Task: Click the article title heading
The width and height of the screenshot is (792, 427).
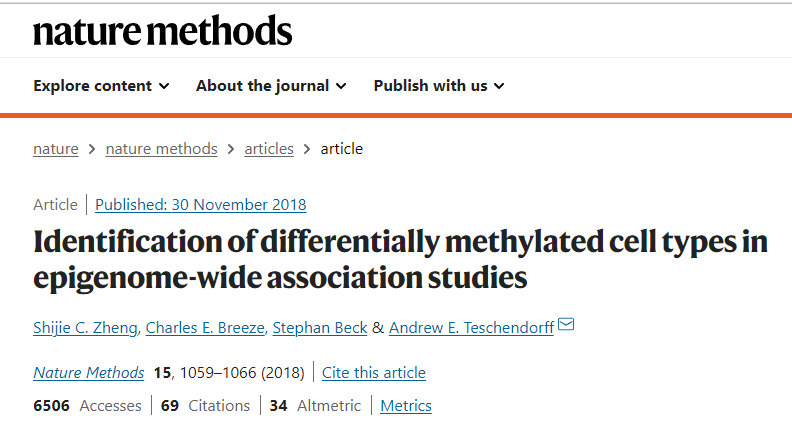Action: tap(401, 259)
